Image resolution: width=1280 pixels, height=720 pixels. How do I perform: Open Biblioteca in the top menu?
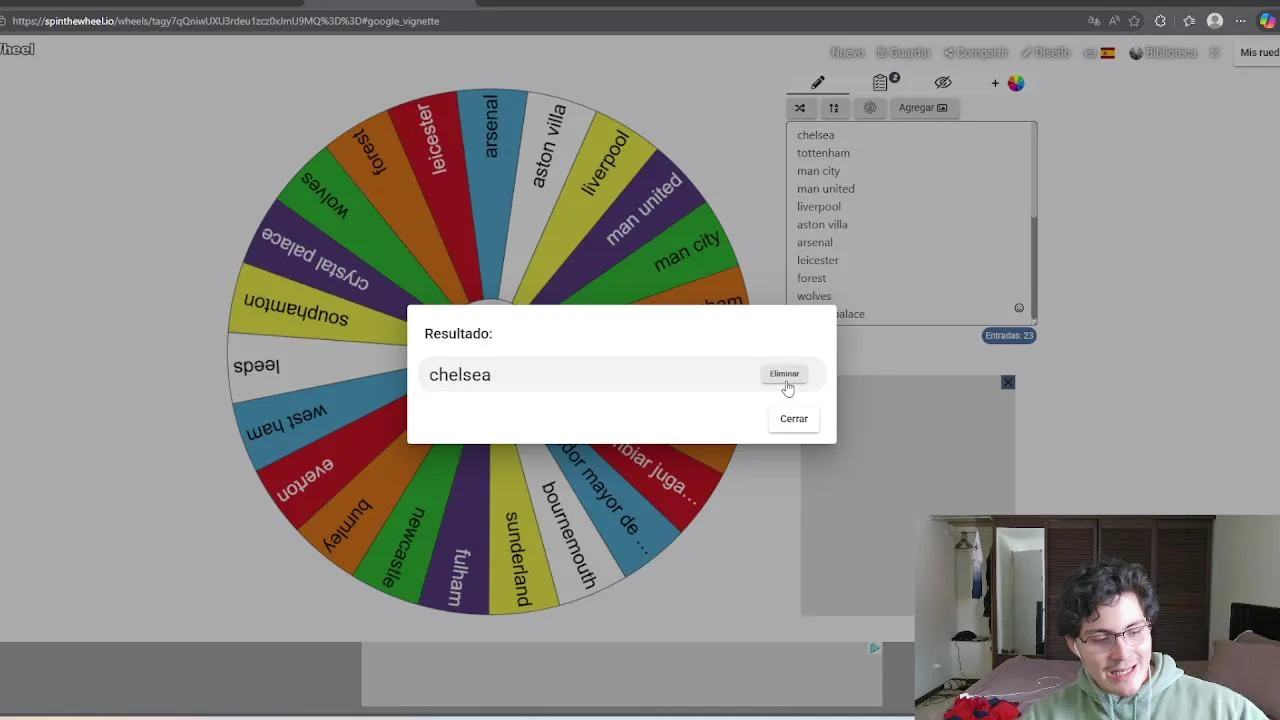(1163, 53)
